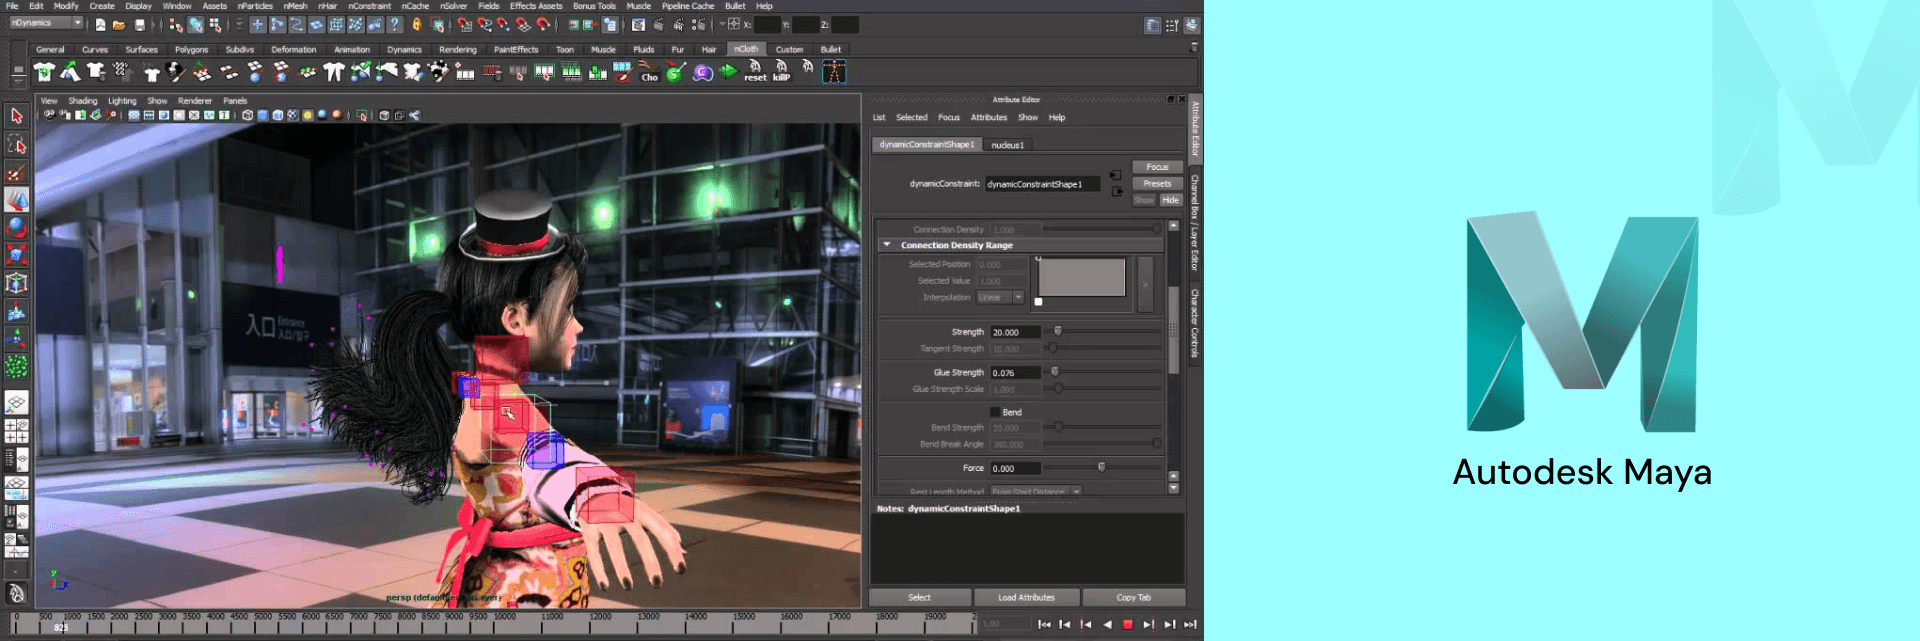Select the Rotate tool red sphere icon
Viewport: 1920px width, 641px height.
click(16, 228)
